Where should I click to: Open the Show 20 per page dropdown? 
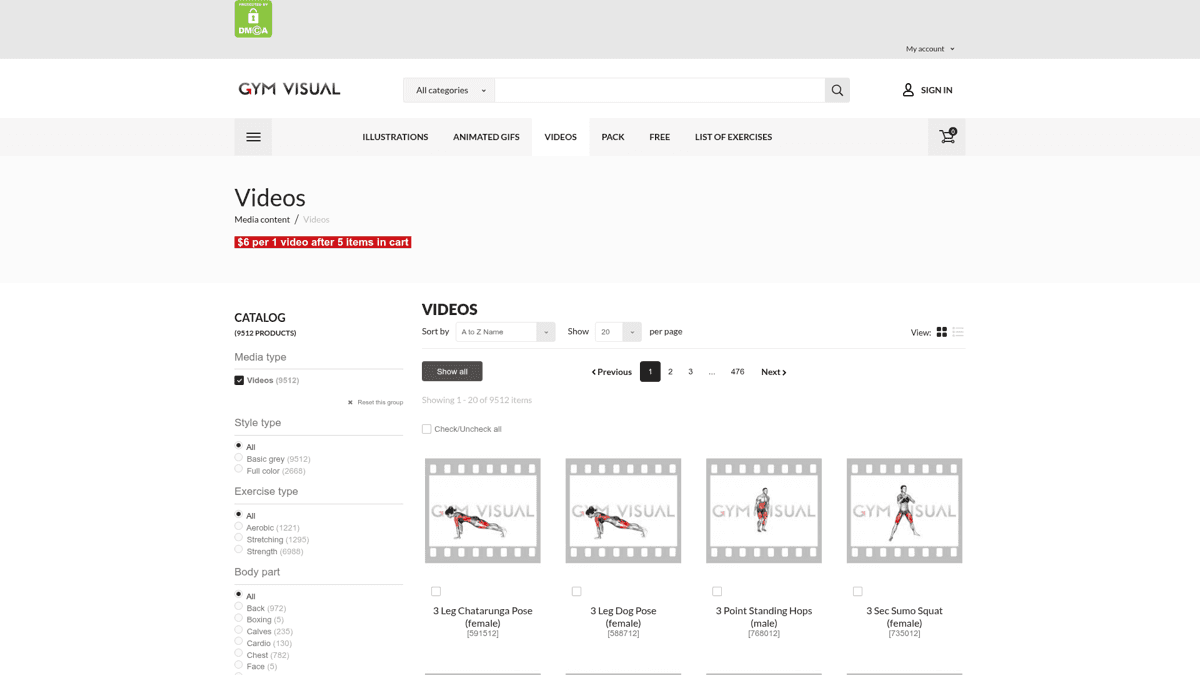[618, 332]
